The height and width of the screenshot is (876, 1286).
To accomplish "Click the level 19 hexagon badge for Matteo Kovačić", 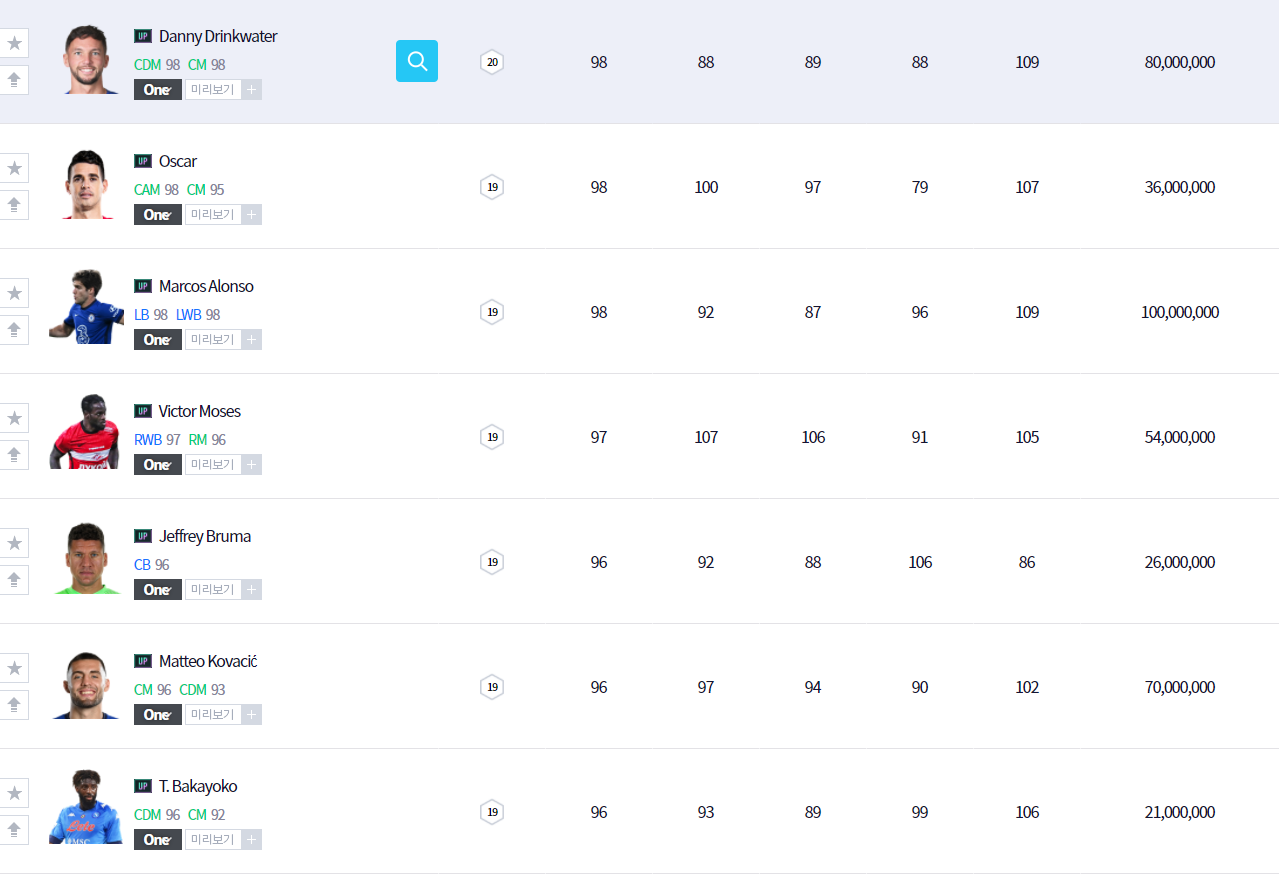I will pyautogui.click(x=491, y=687).
